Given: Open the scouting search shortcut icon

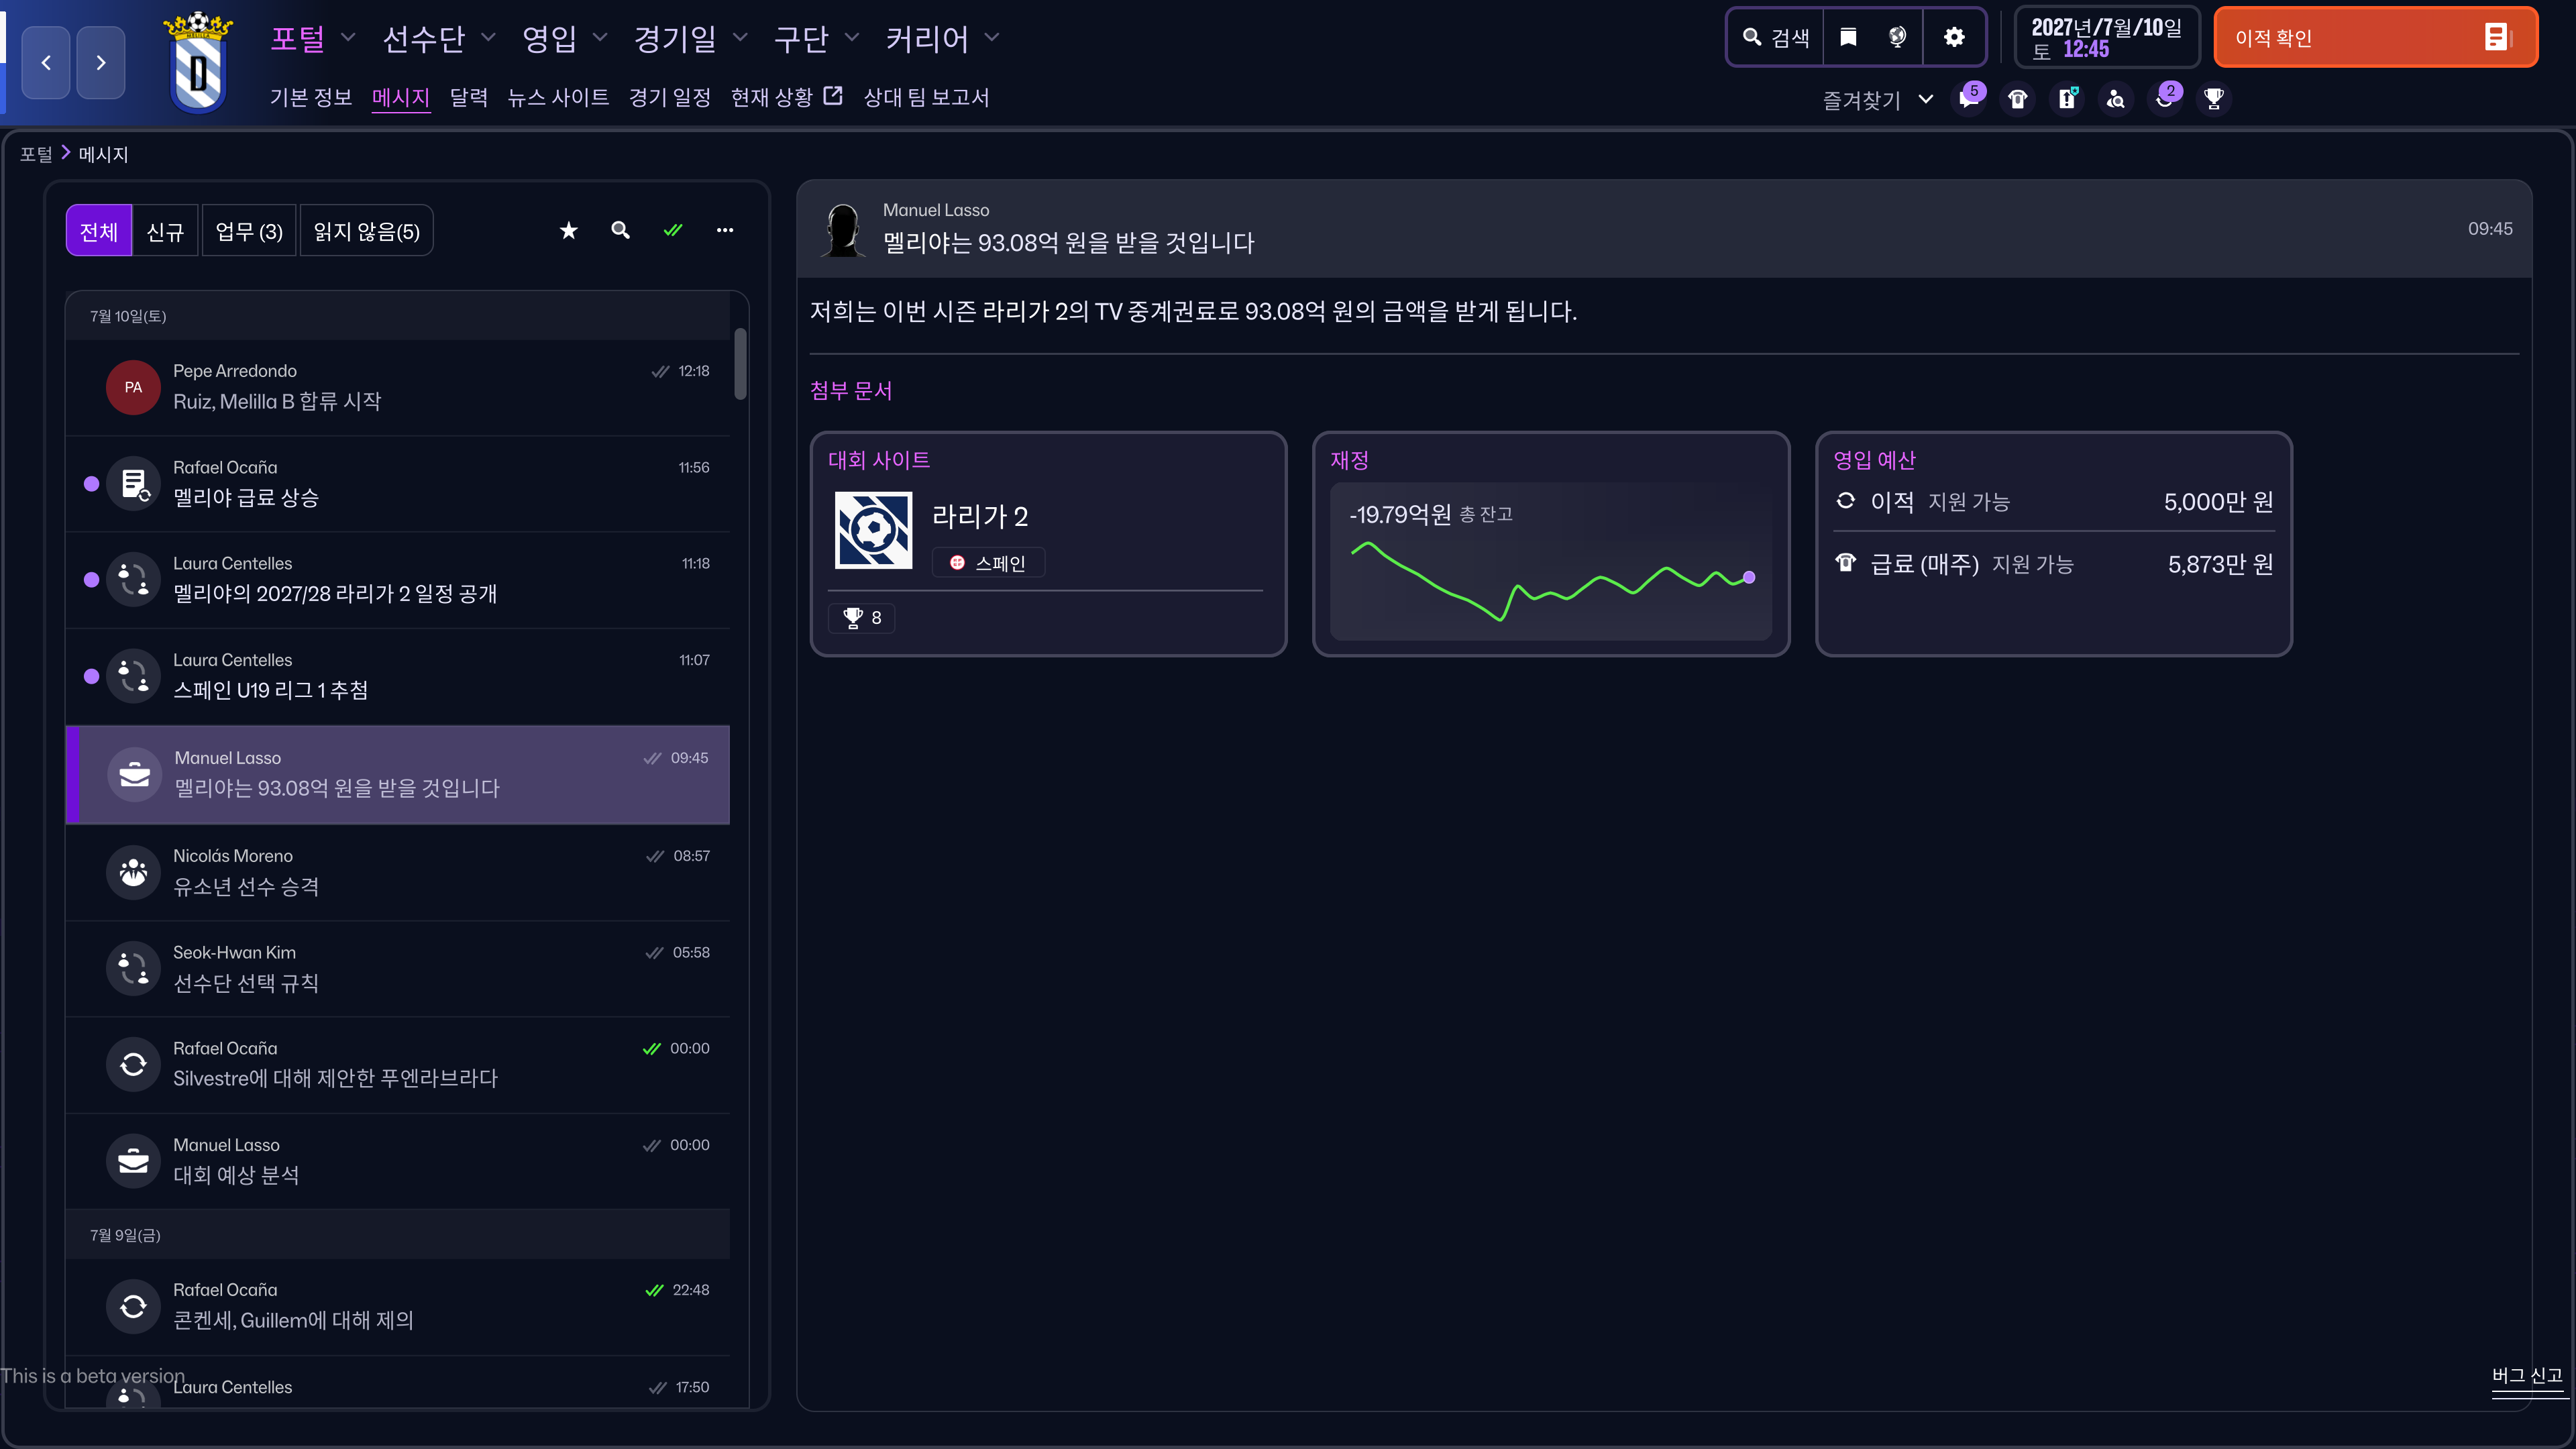Looking at the screenshot, I should (x=2116, y=98).
